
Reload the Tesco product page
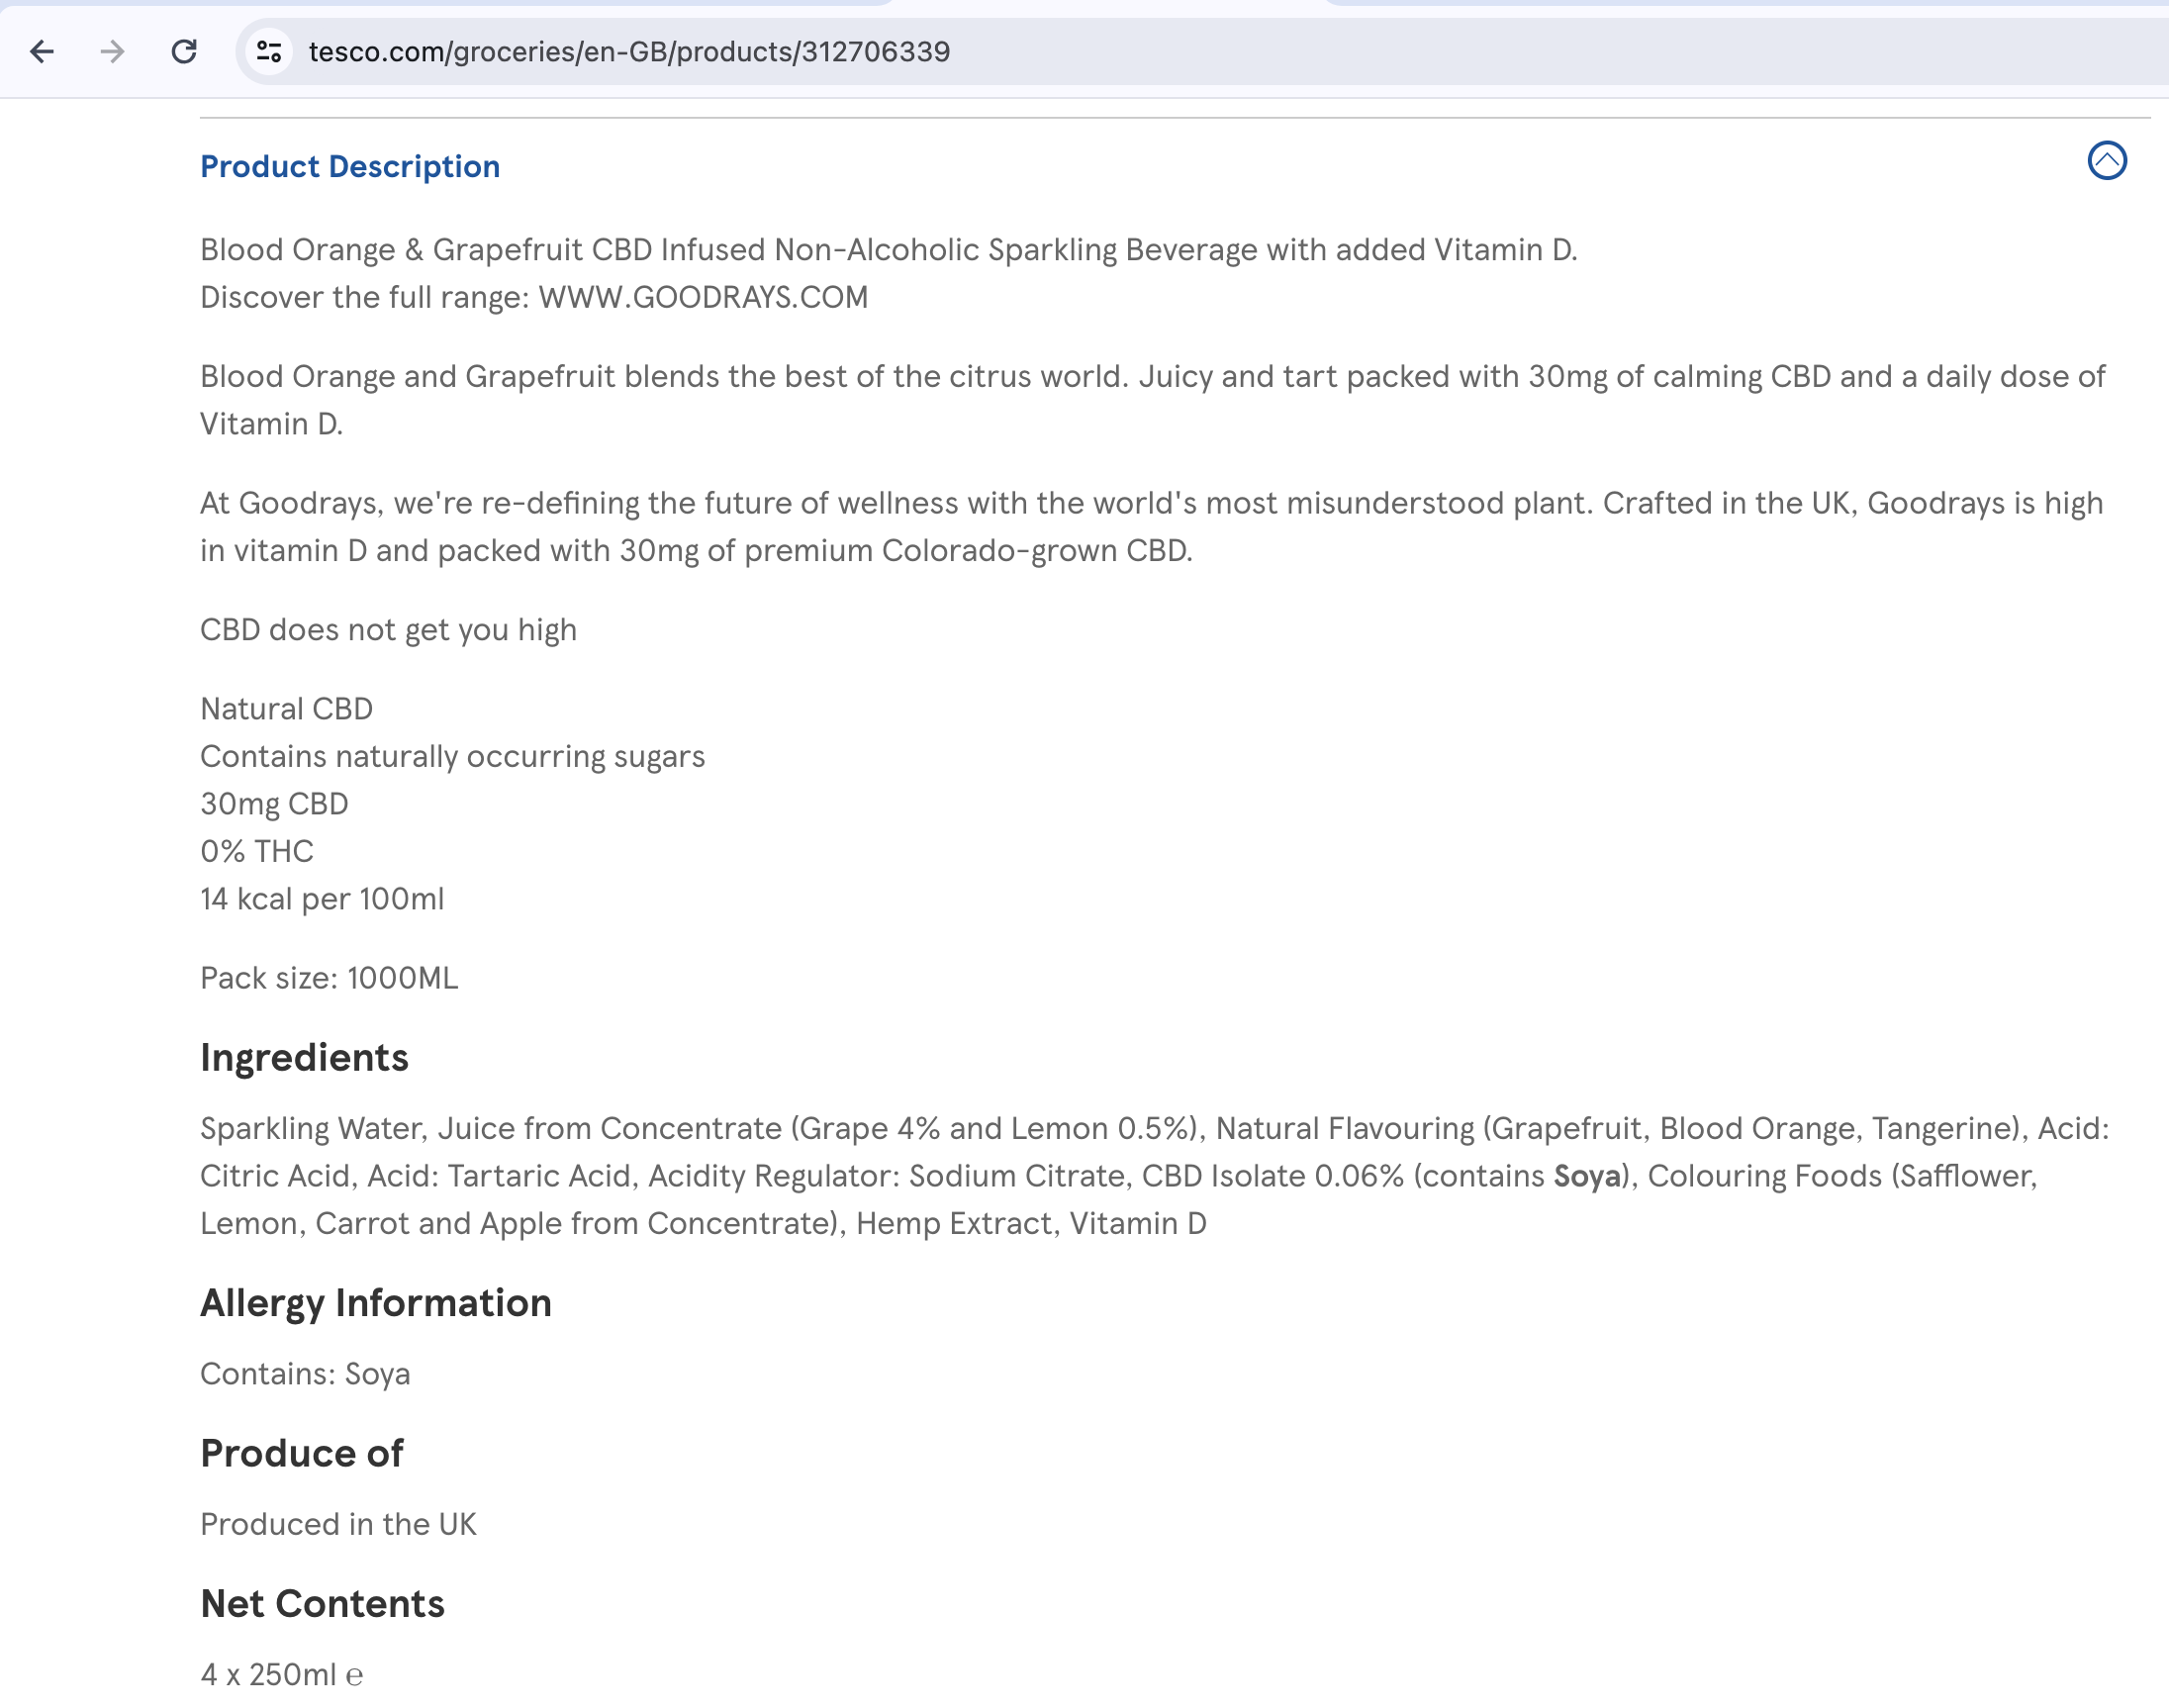click(x=184, y=51)
